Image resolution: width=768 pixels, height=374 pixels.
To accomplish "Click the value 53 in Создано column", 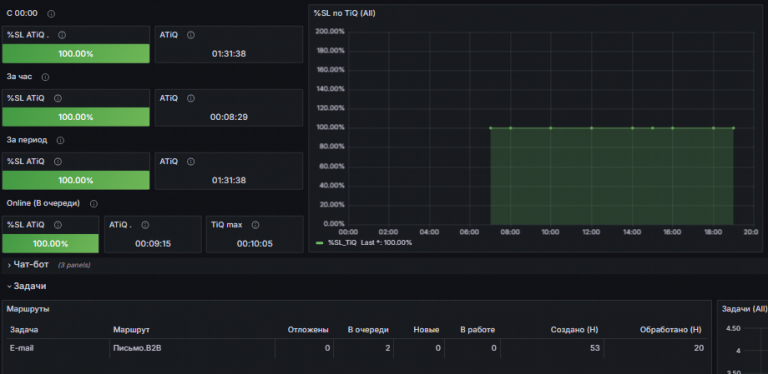I will click(596, 349).
